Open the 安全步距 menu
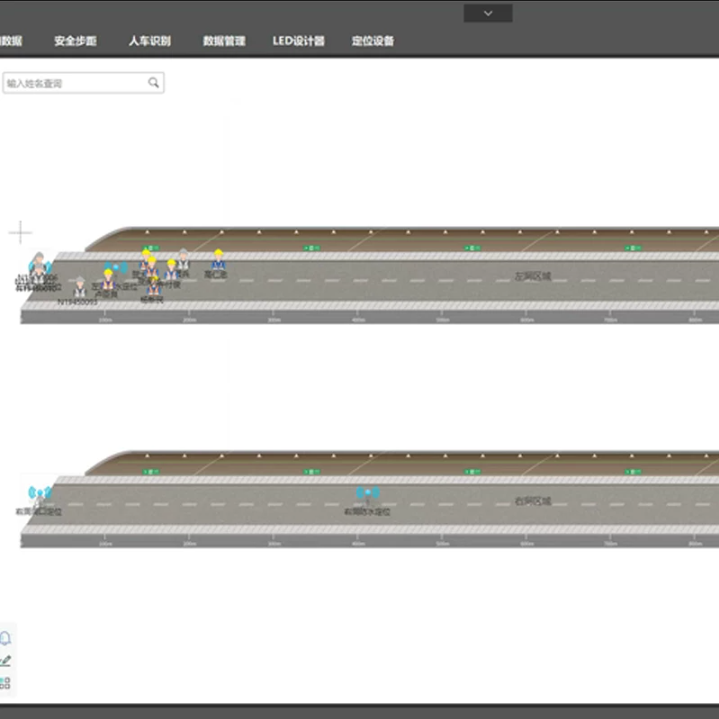The width and height of the screenshot is (719, 719). pyautogui.click(x=75, y=41)
